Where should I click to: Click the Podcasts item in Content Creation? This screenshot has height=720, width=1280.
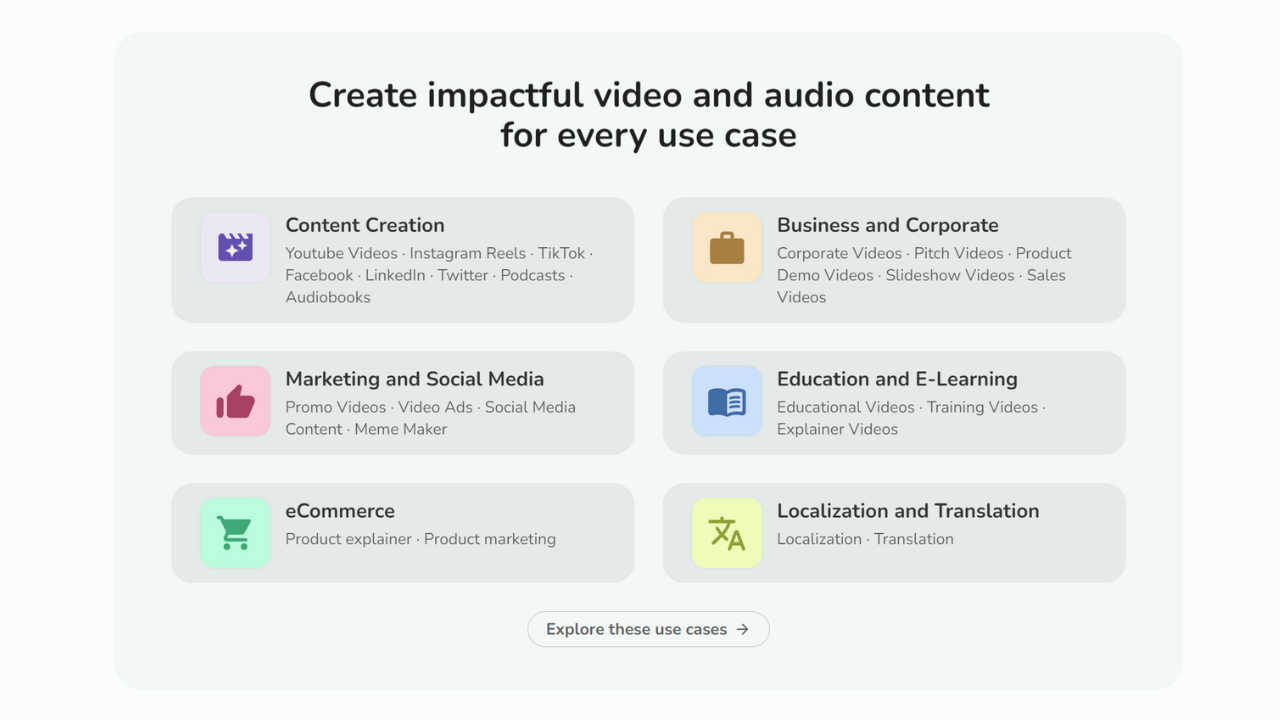tap(533, 275)
